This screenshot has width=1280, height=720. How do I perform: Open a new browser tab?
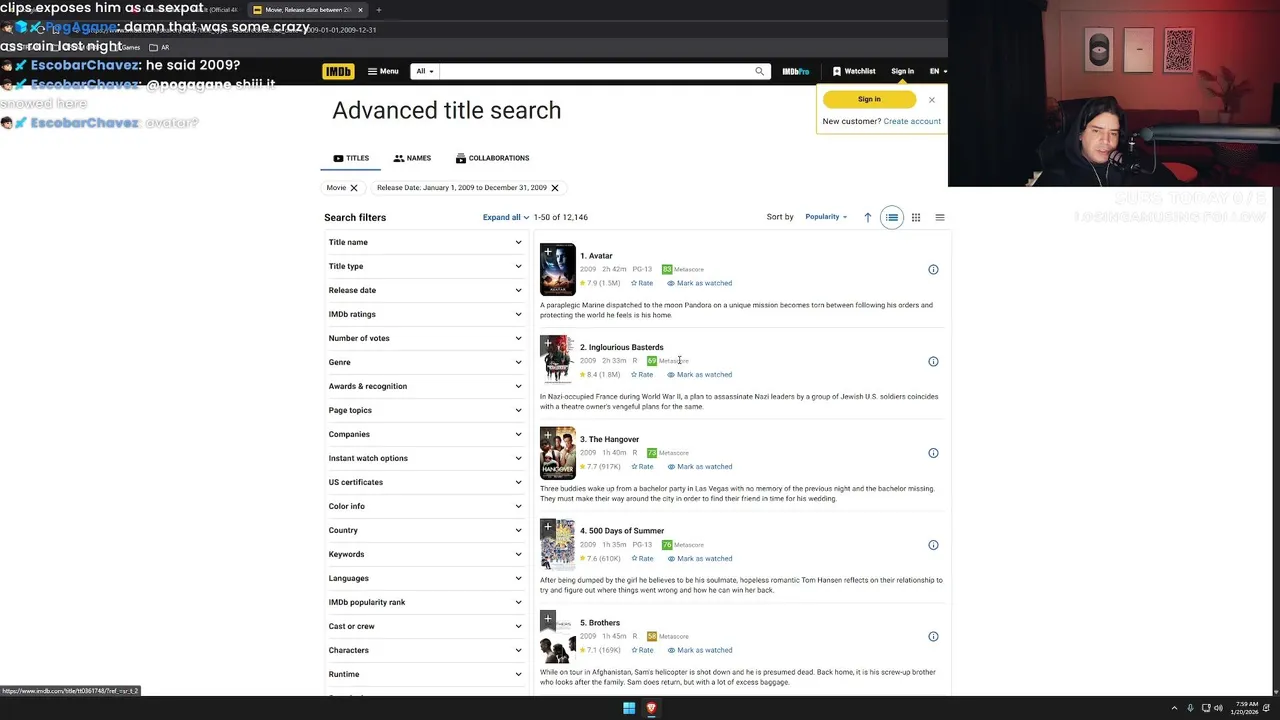[378, 10]
